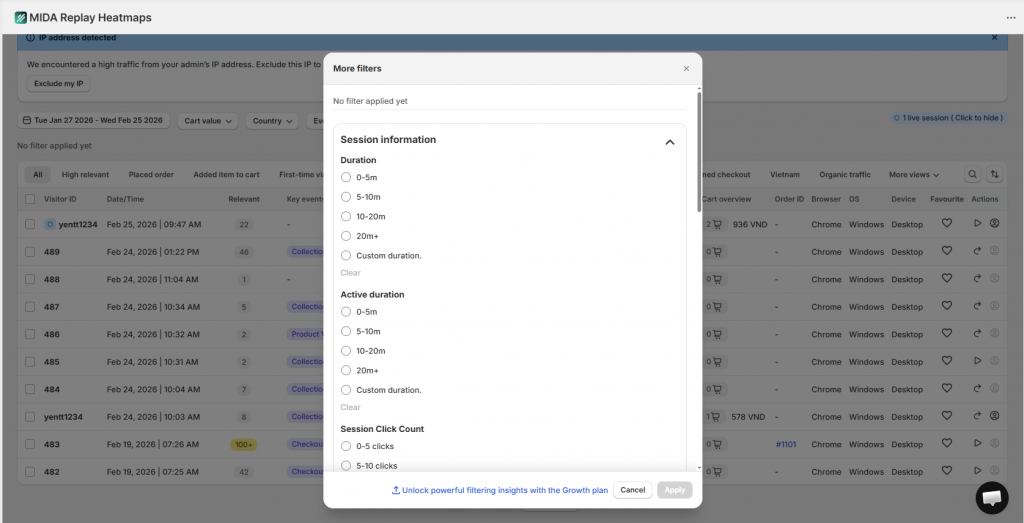Open order #1101 link

[x=788, y=444]
